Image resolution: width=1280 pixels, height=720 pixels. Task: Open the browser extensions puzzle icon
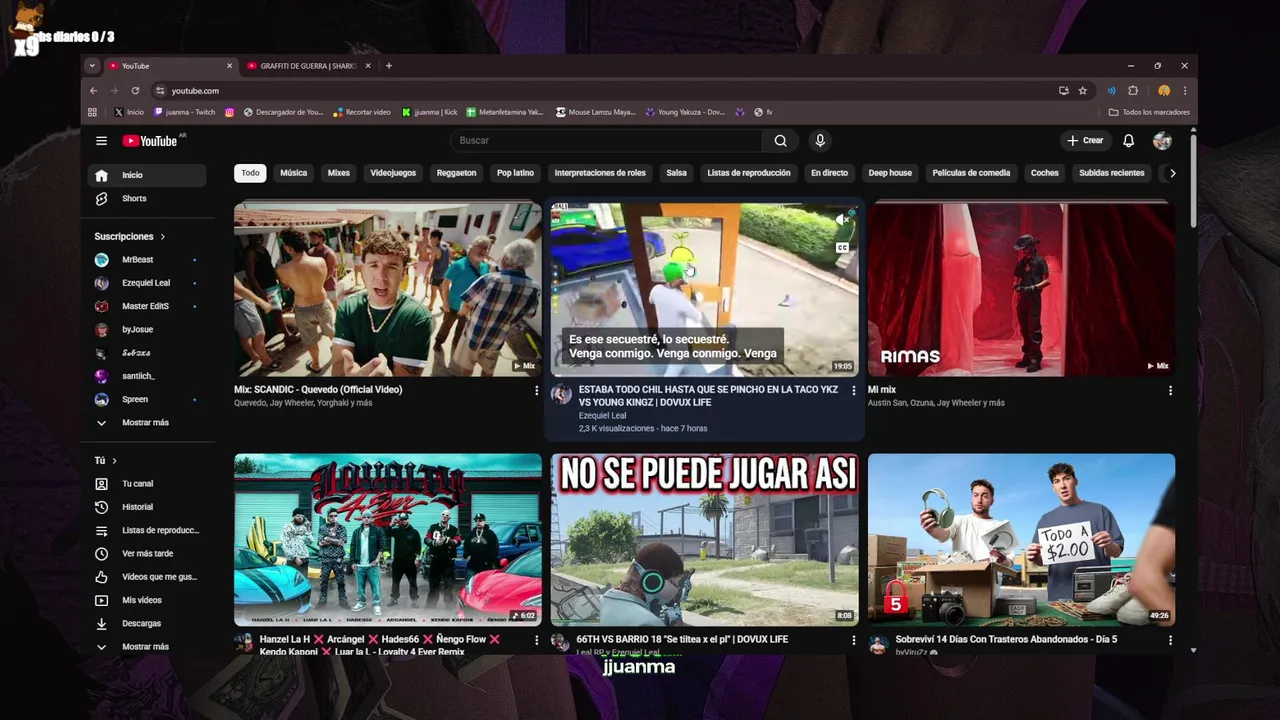click(1133, 91)
